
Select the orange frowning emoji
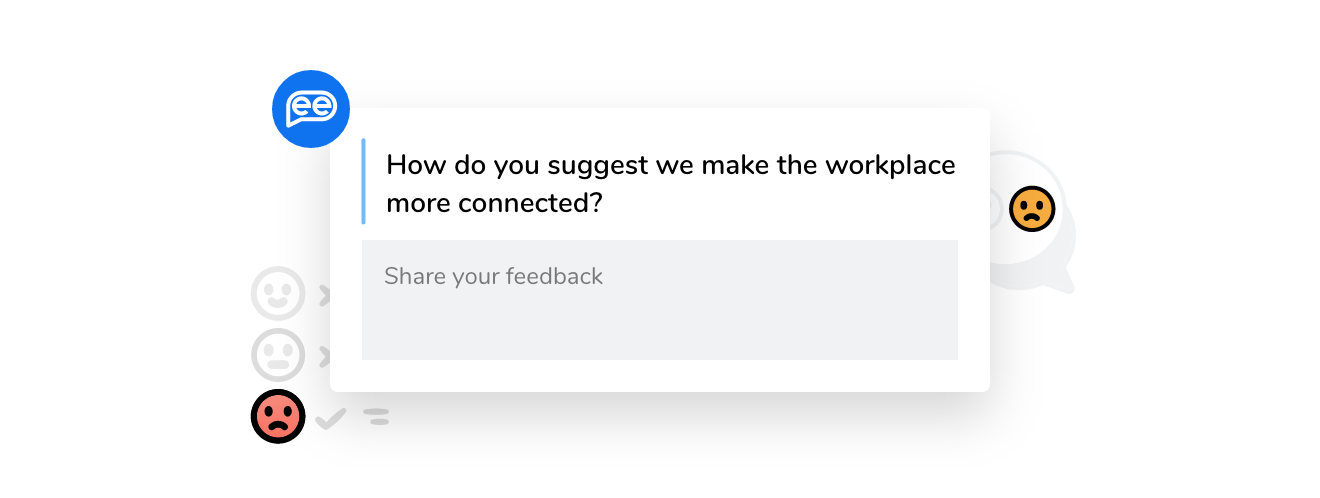1032,209
